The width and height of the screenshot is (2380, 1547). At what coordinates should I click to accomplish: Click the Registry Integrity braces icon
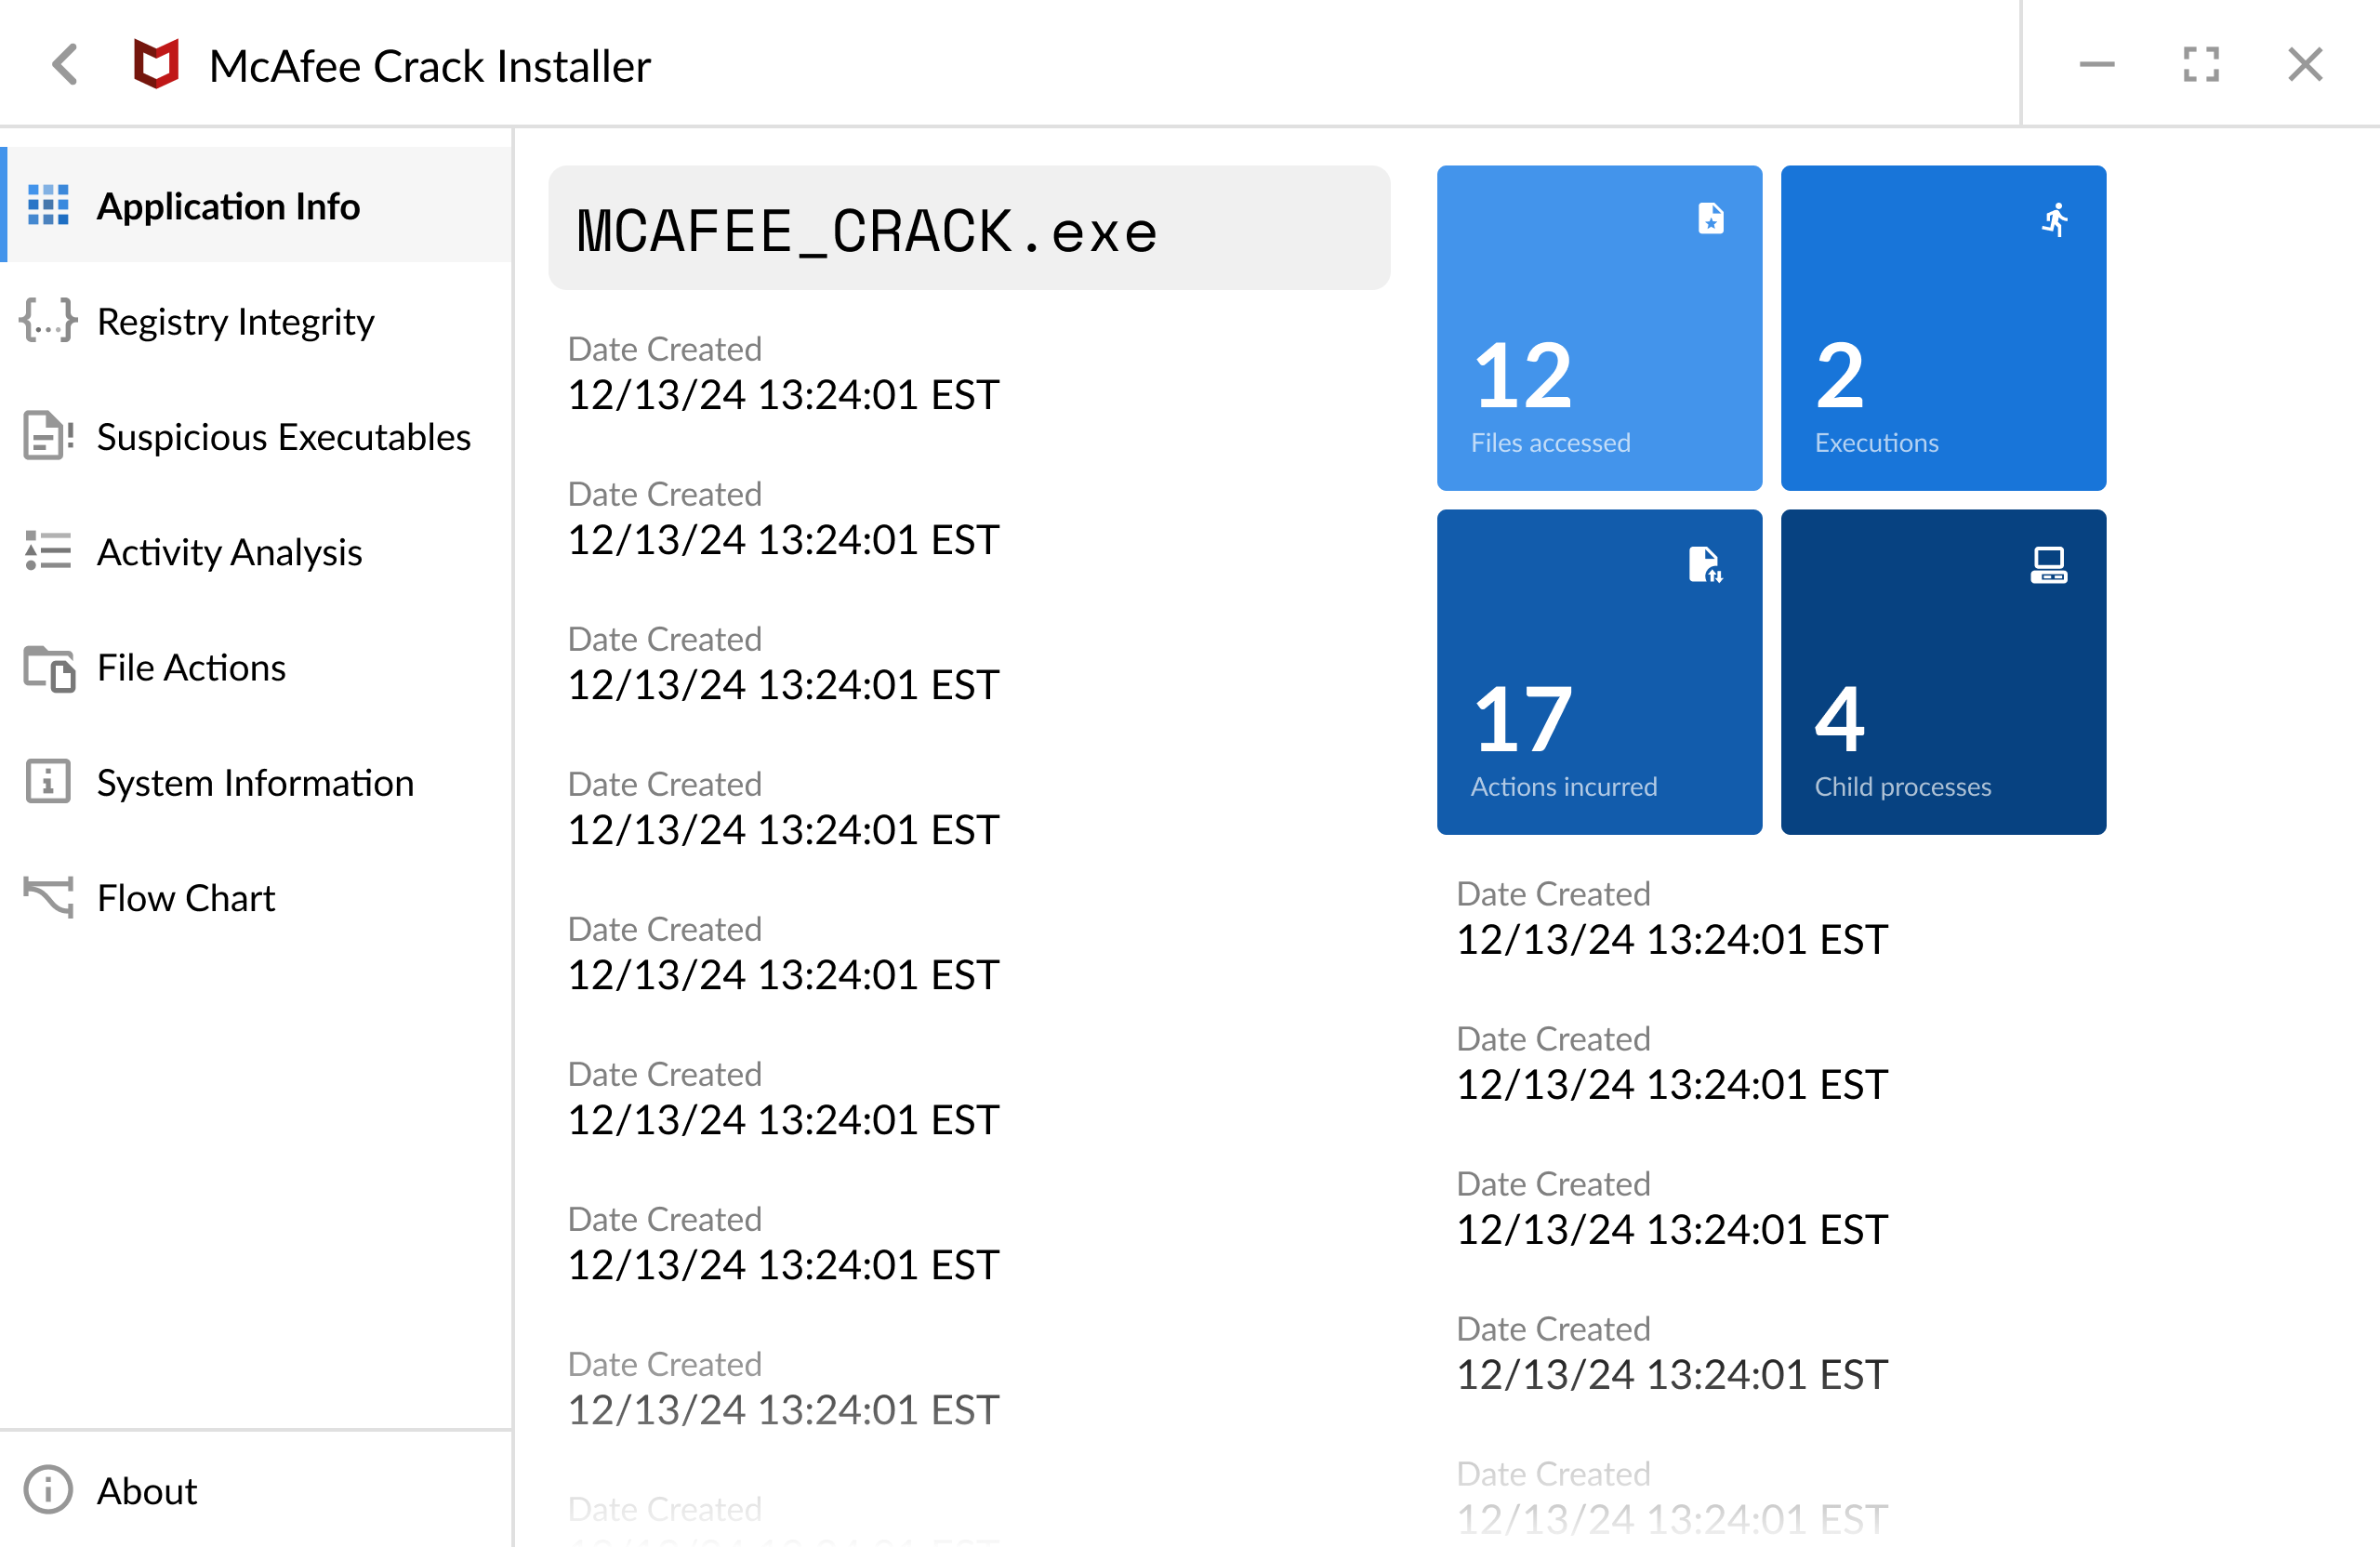click(48, 321)
